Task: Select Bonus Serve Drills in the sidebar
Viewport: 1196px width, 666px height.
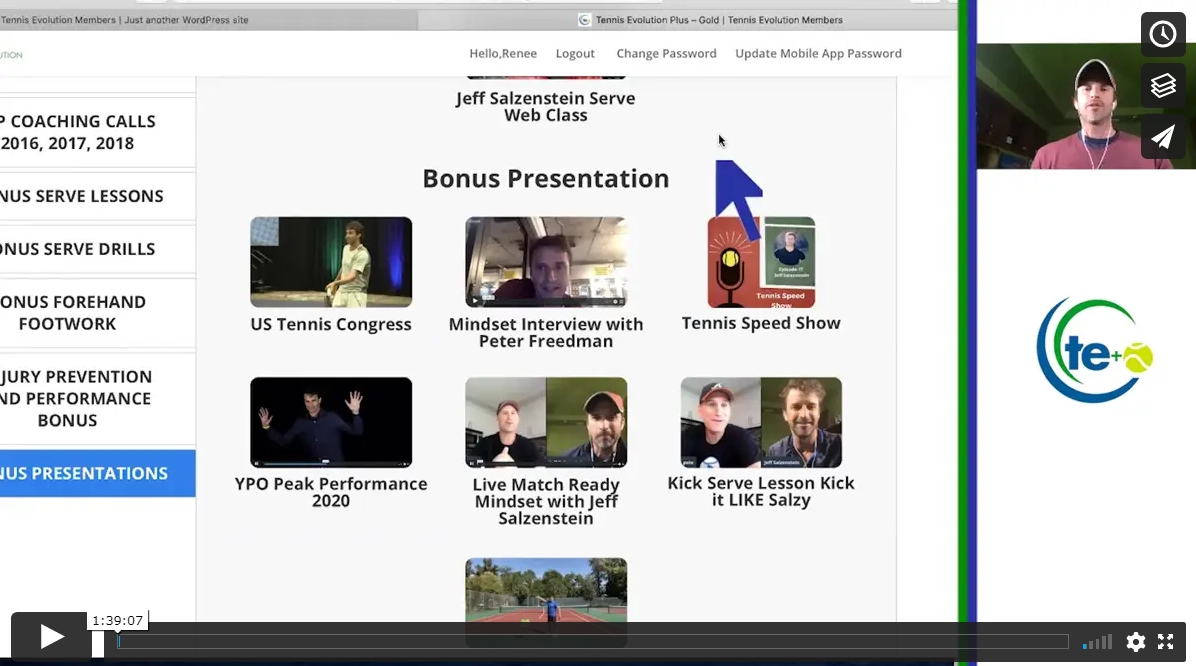Action: [98, 249]
